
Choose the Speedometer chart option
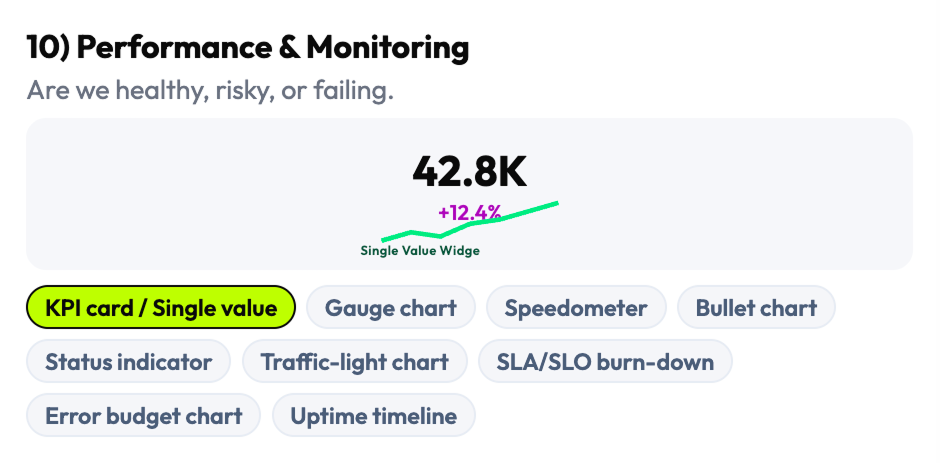pyautogui.click(x=576, y=308)
